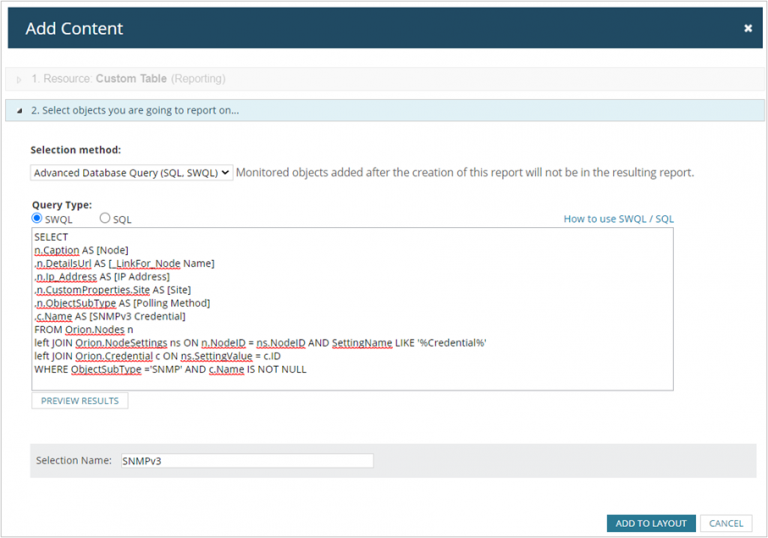768x538 pixels.
Task: Click the c.Name AS SNMPv3 Credential line
Action: [110, 317]
